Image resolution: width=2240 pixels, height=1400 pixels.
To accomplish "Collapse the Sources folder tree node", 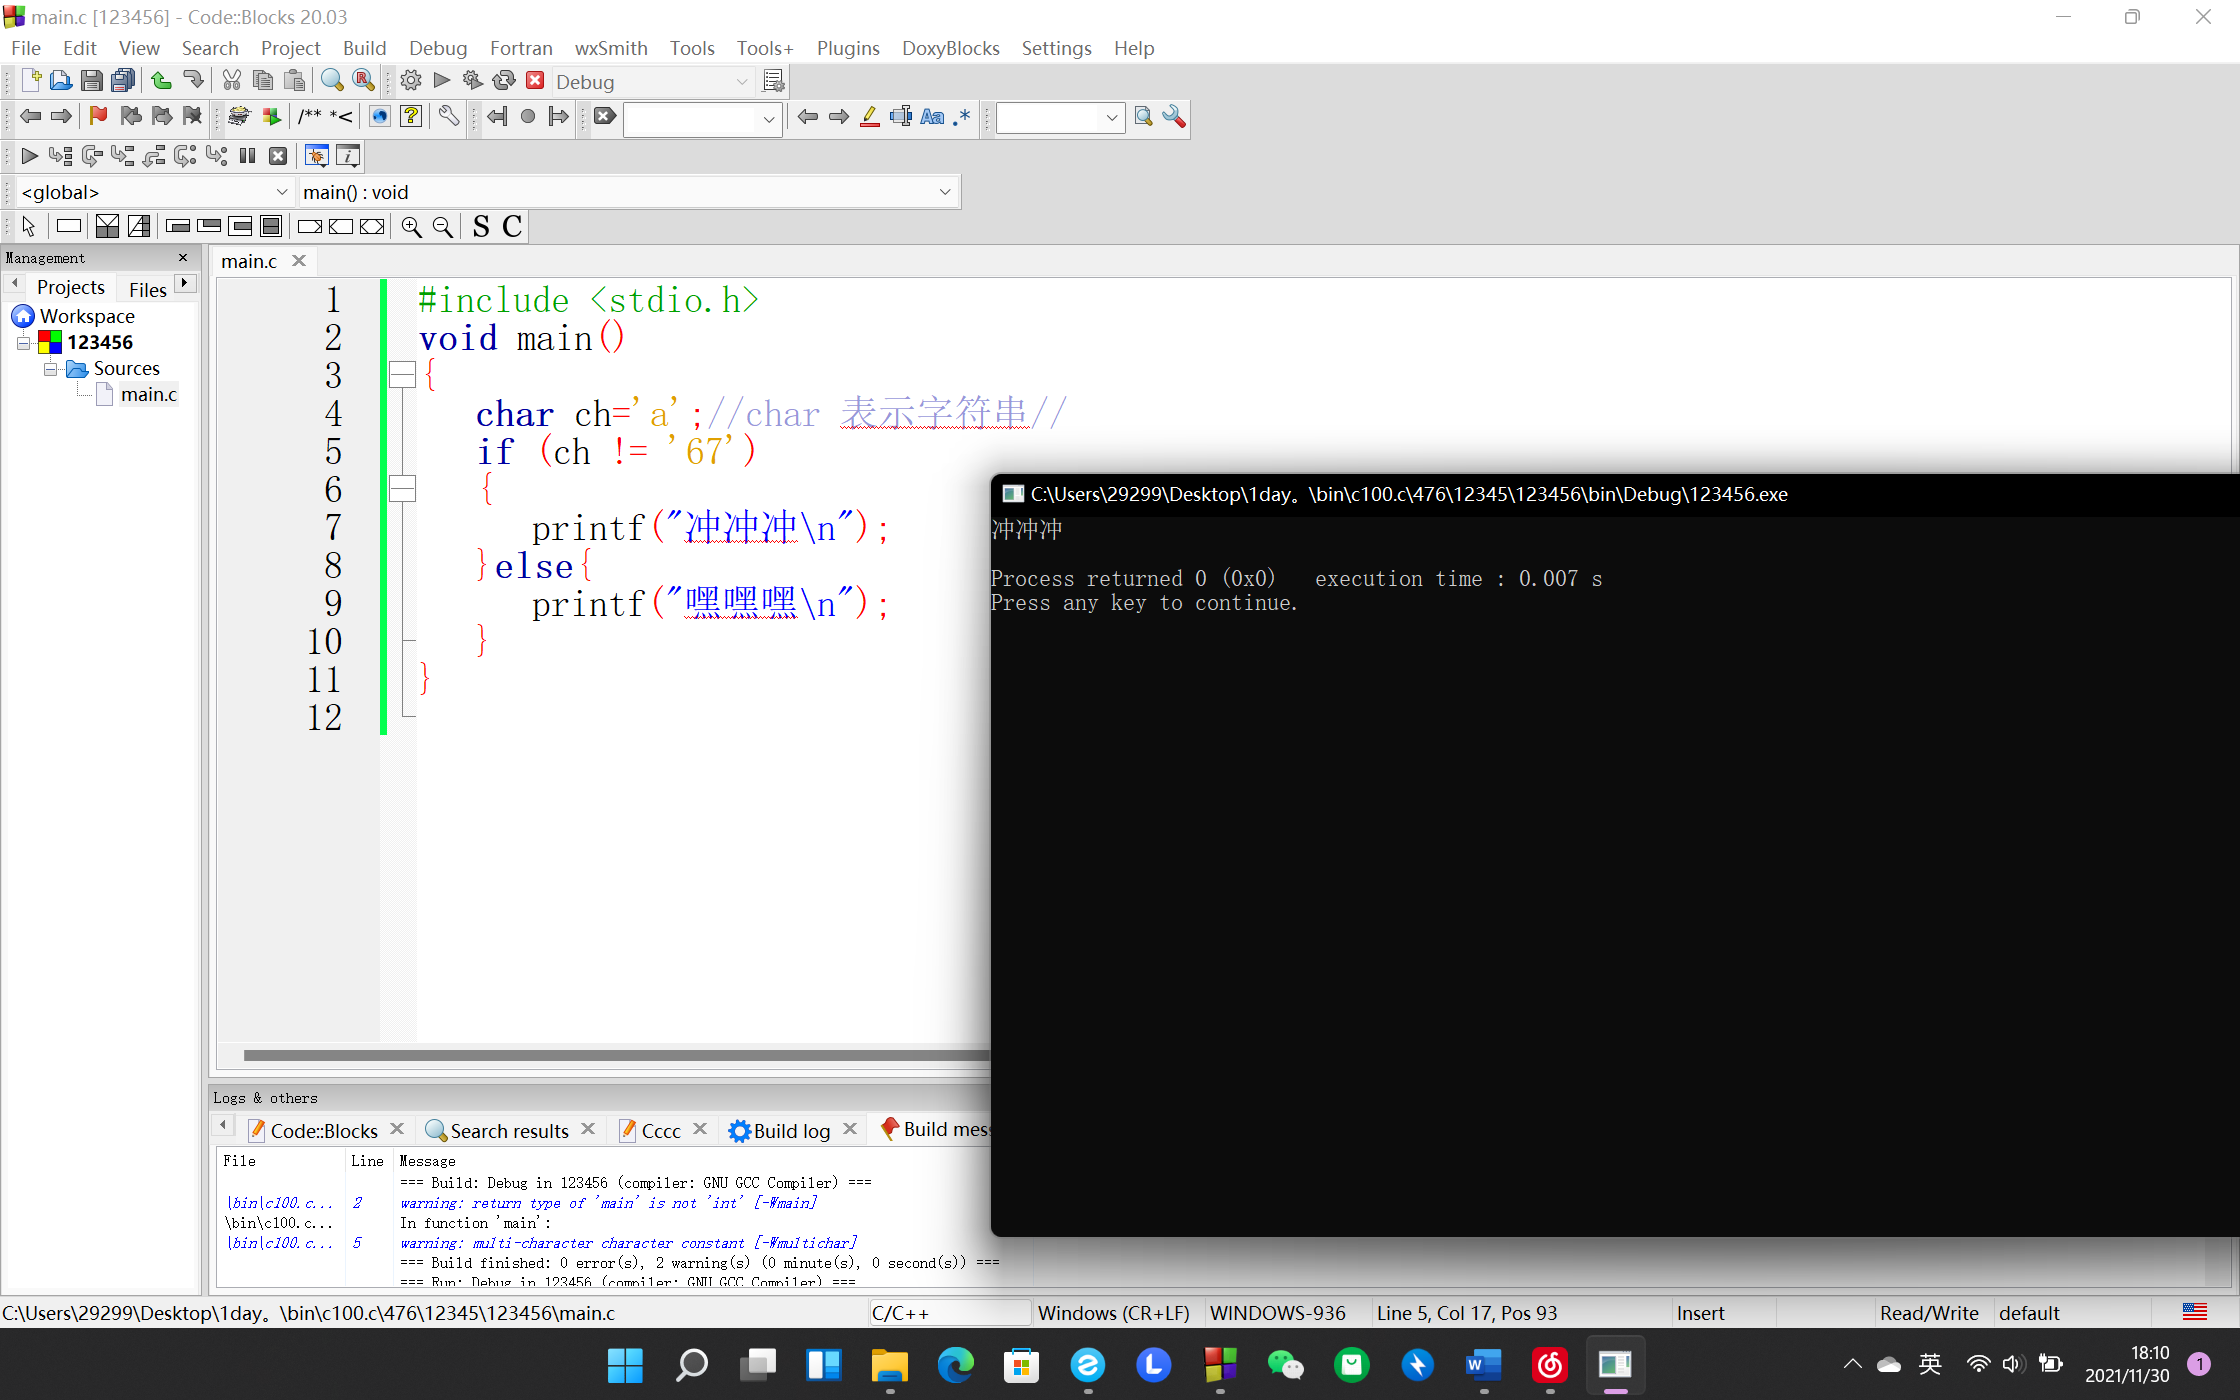I will (x=50, y=369).
